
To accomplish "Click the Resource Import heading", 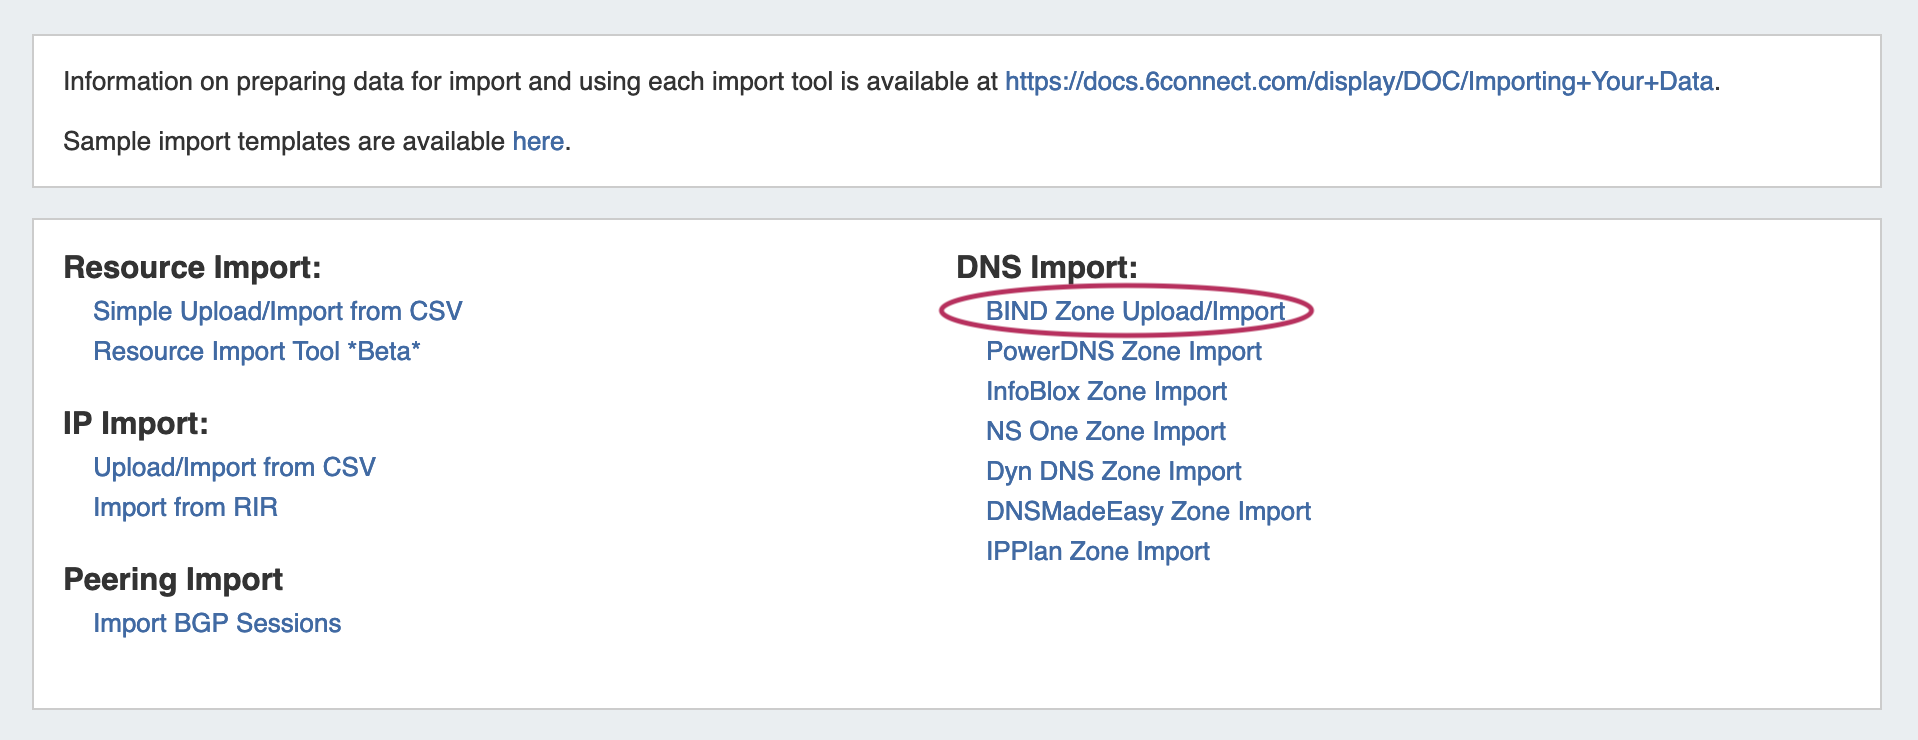I will pos(192,267).
